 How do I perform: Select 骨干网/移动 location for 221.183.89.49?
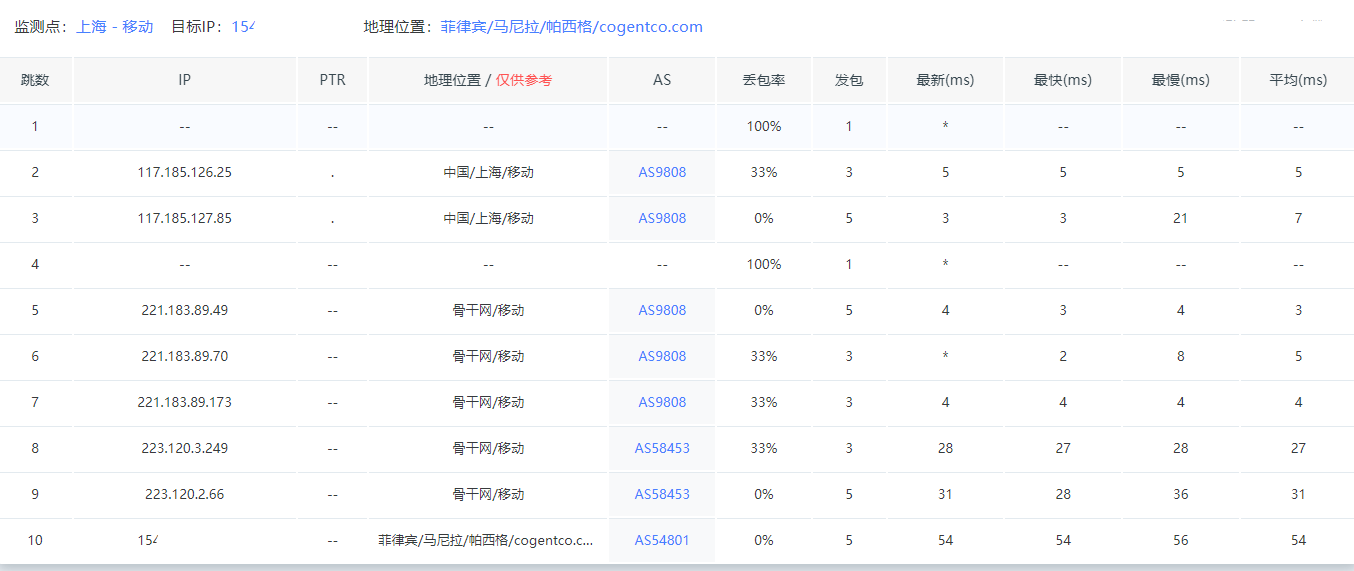(488, 310)
